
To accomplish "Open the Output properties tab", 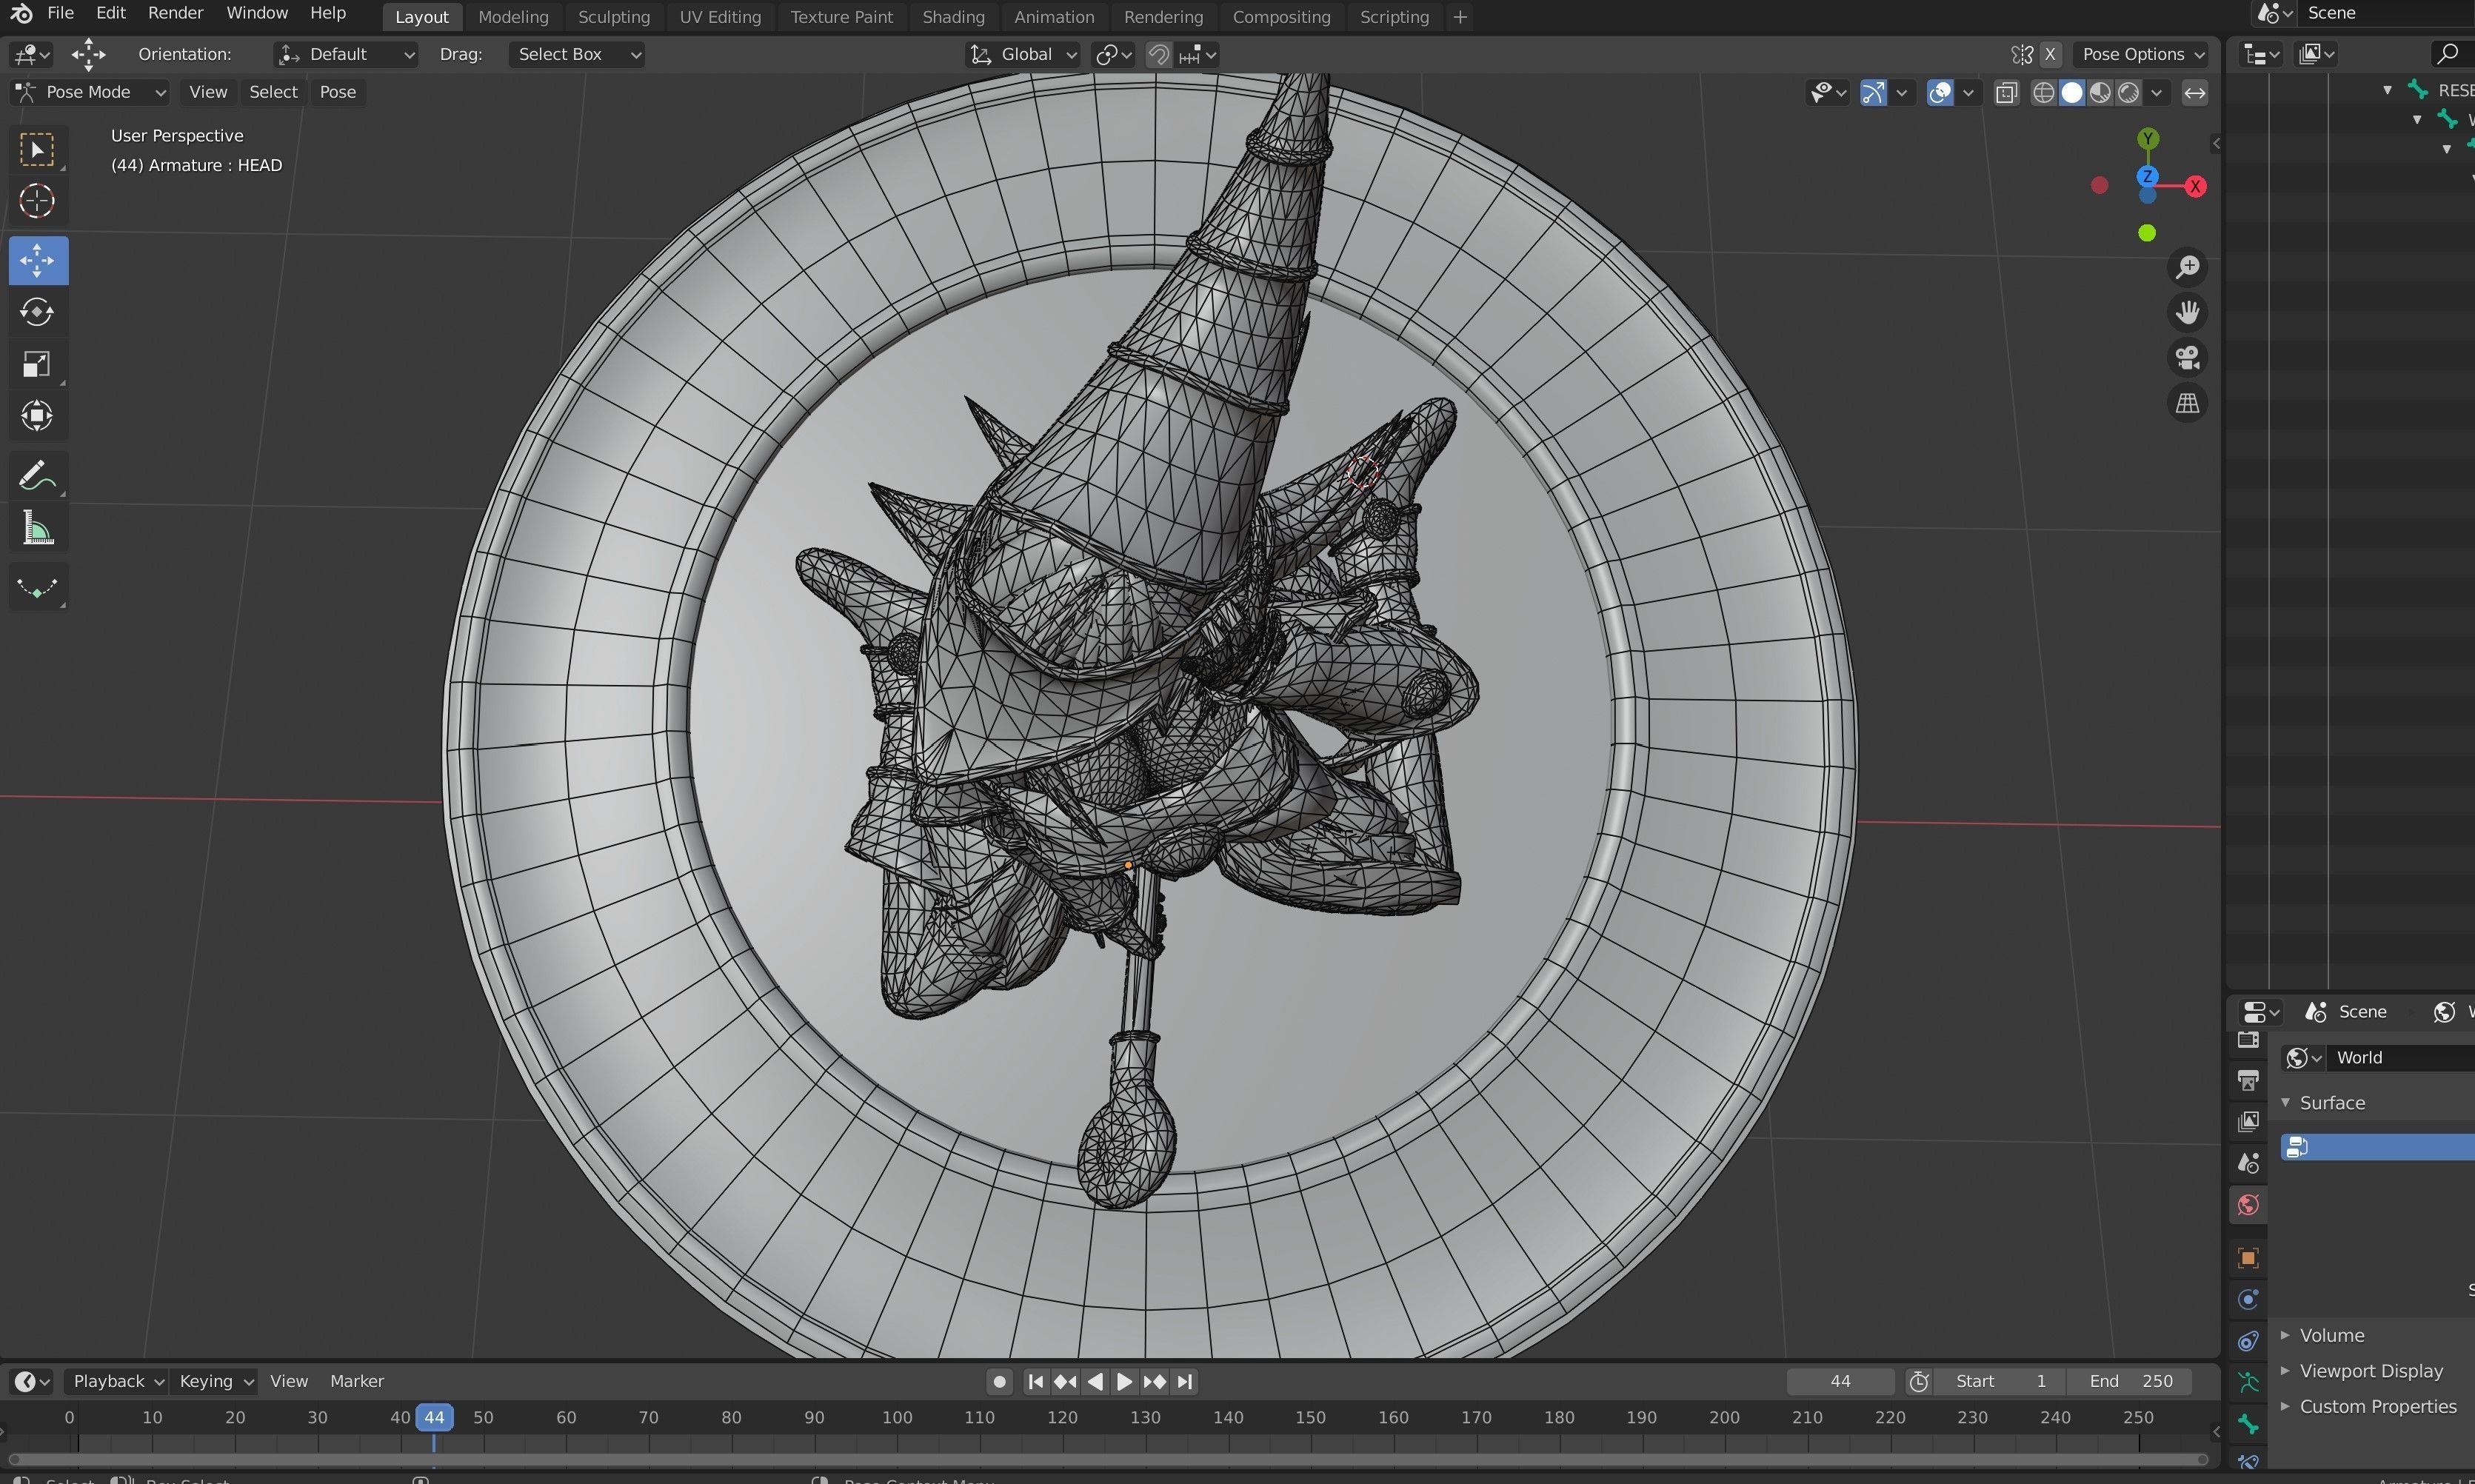I will point(2248,1081).
